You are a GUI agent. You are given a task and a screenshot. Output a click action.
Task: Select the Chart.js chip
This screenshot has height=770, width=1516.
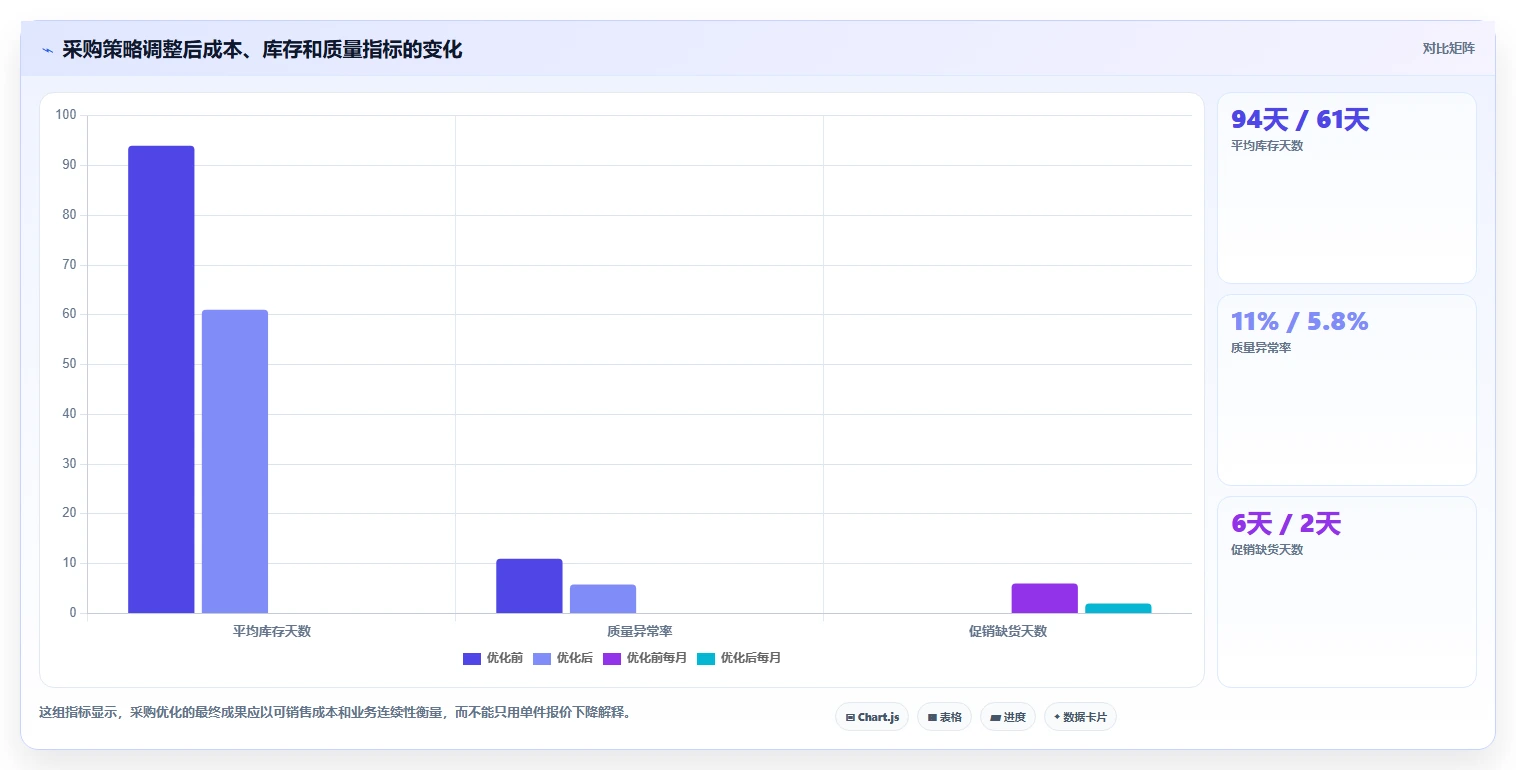[x=872, y=717]
